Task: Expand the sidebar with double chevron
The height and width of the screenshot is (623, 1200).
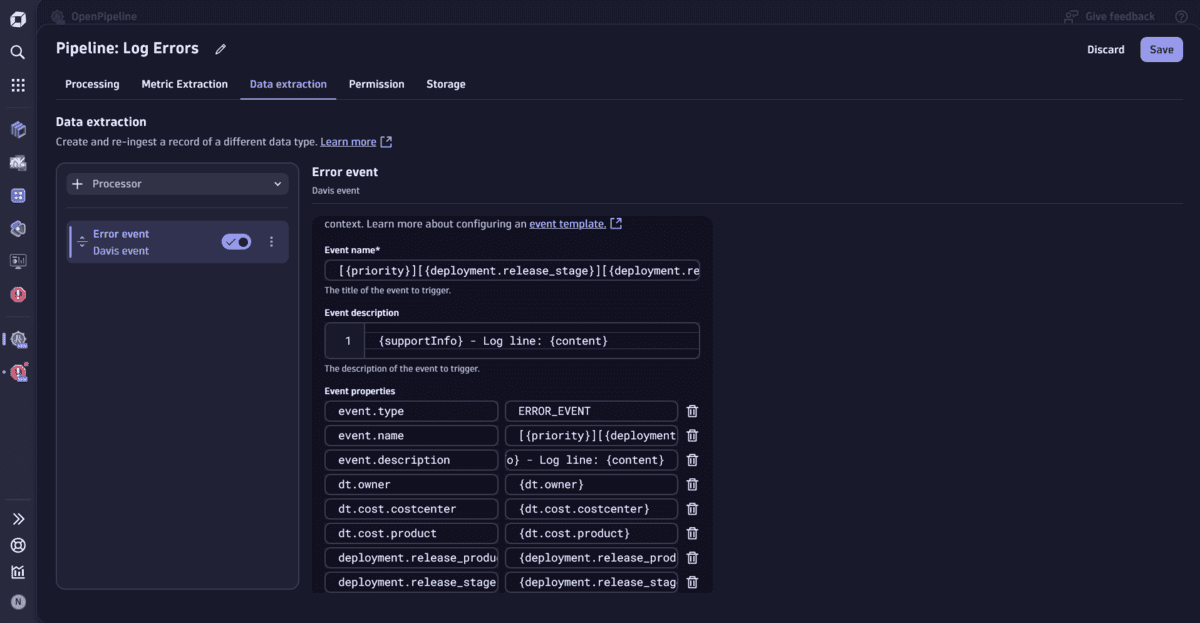Action: click(x=17, y=518)
